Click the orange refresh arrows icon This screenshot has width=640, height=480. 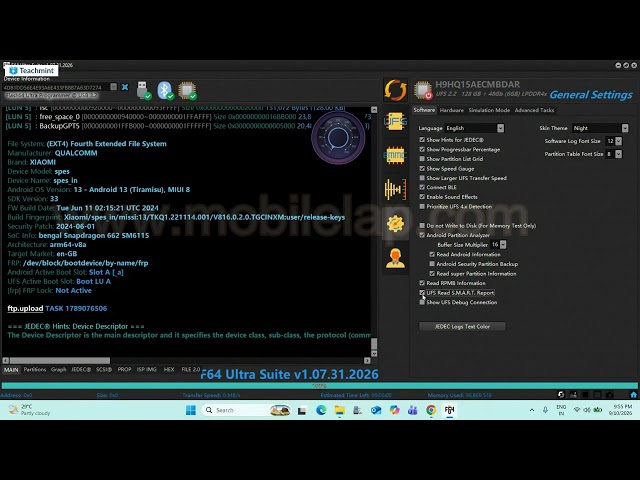click(x=395, y=90)
